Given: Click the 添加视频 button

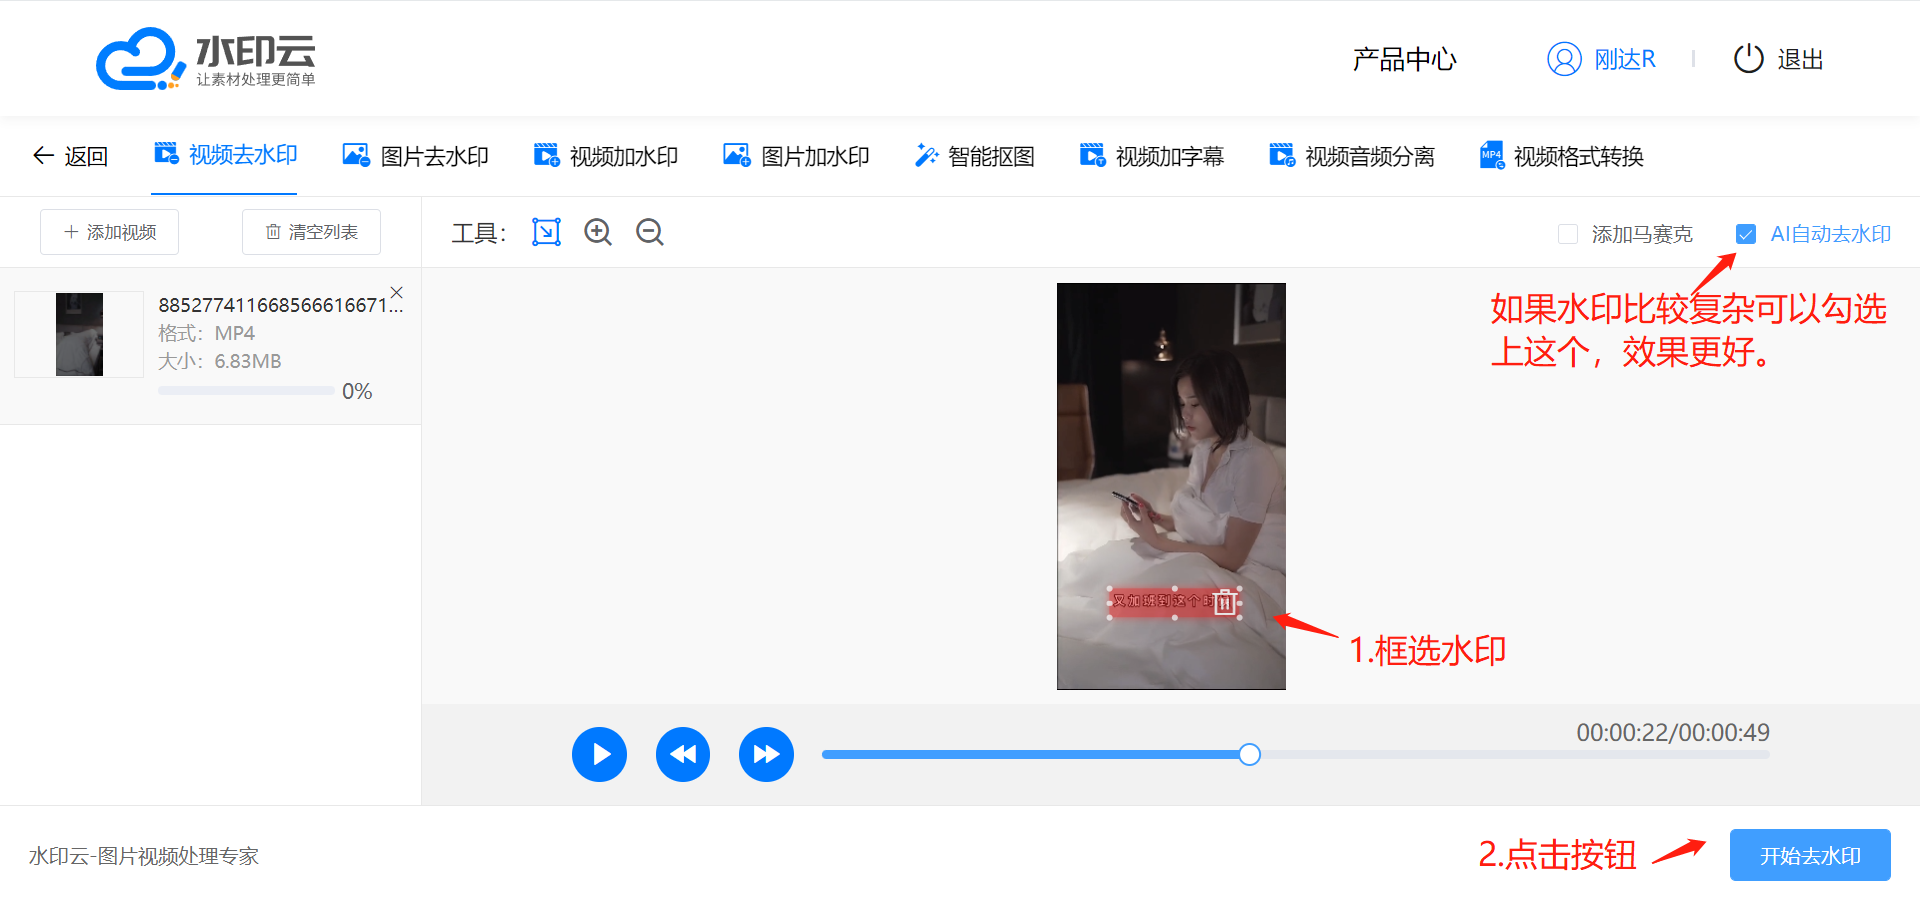Looking at the screenshot, I should [x=110, y=232].
